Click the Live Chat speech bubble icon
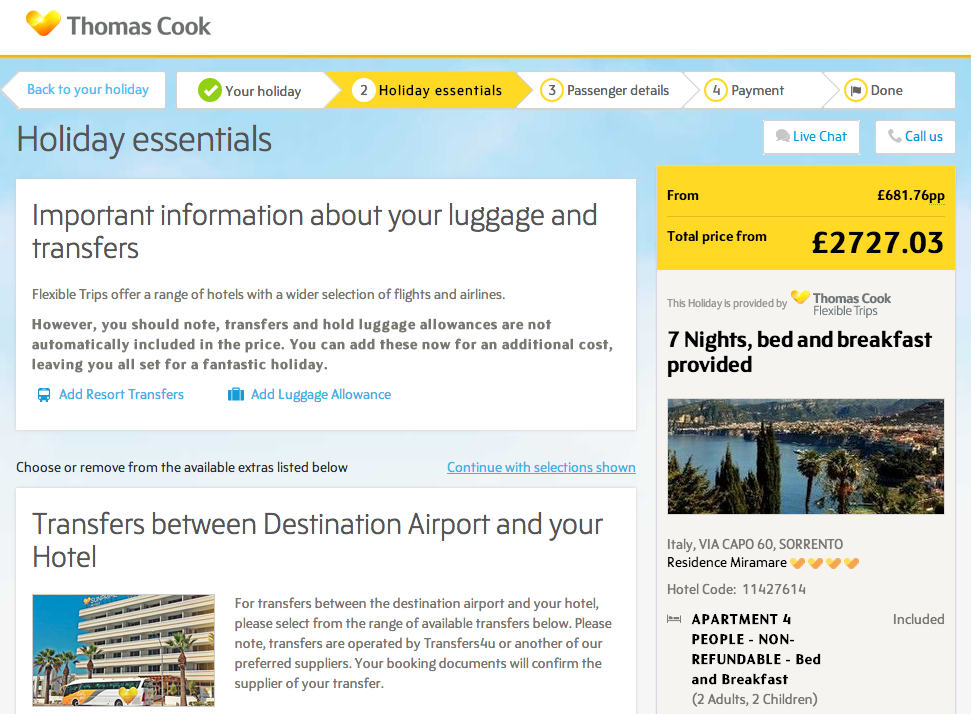The width and height of the screenshot is (971, 714). (783, 136)
